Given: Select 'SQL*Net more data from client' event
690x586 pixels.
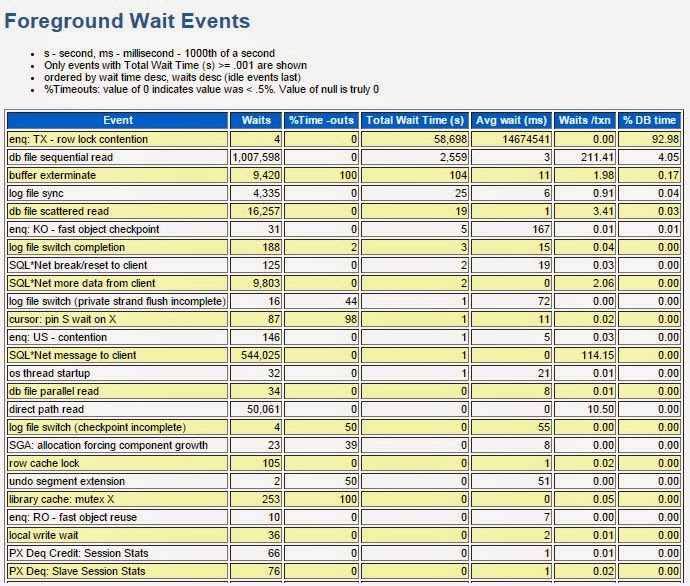Looking at the screenshot, I should pos(118,284).
